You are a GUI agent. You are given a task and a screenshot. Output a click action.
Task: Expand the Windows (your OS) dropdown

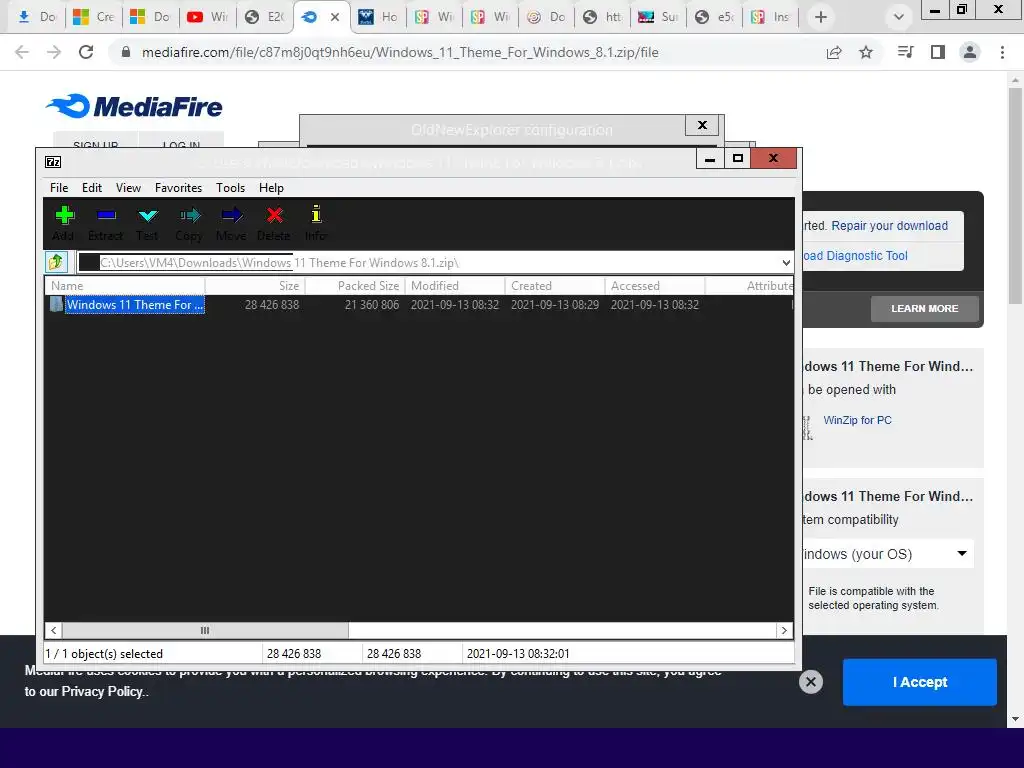click(888, 554)
